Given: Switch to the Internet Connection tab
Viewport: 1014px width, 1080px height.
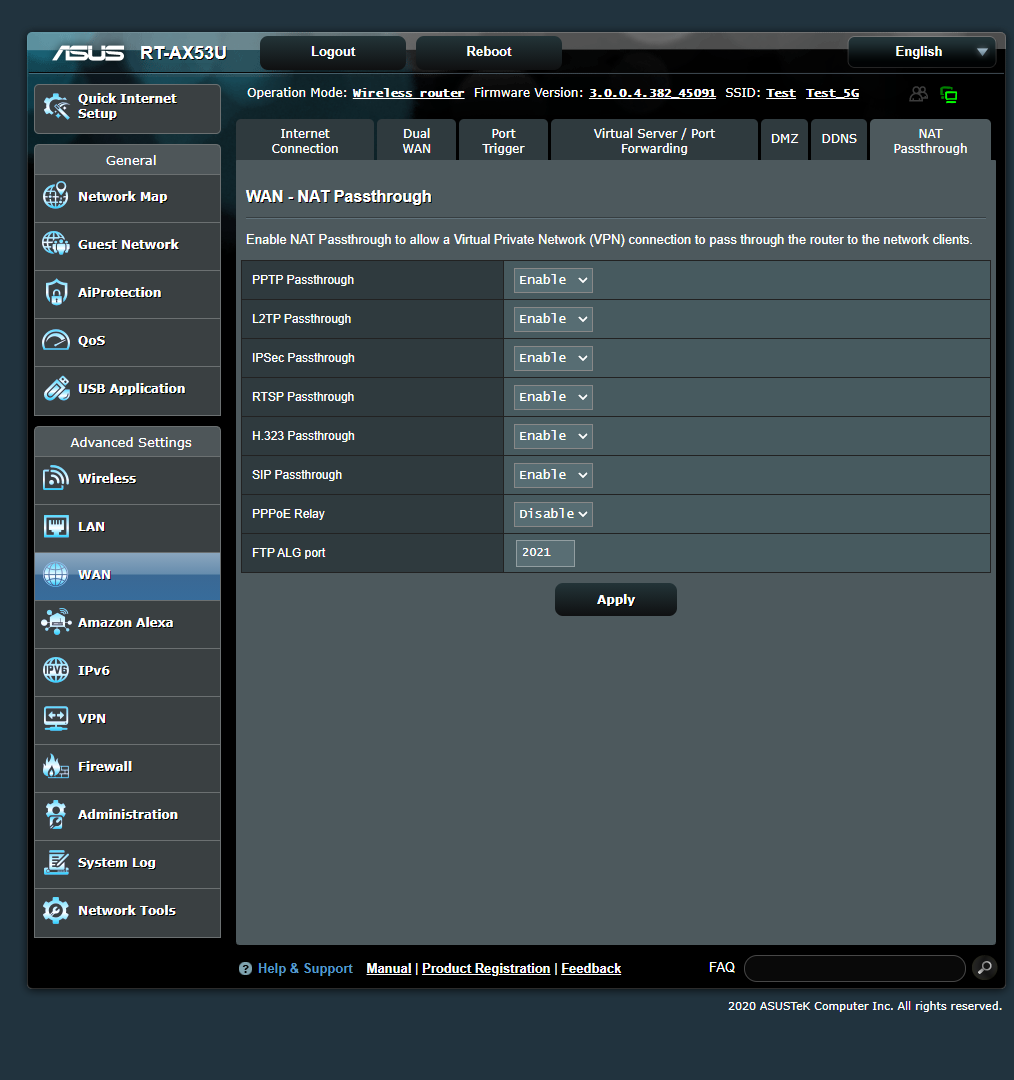Looking at the screenshot, I should 304,141.
